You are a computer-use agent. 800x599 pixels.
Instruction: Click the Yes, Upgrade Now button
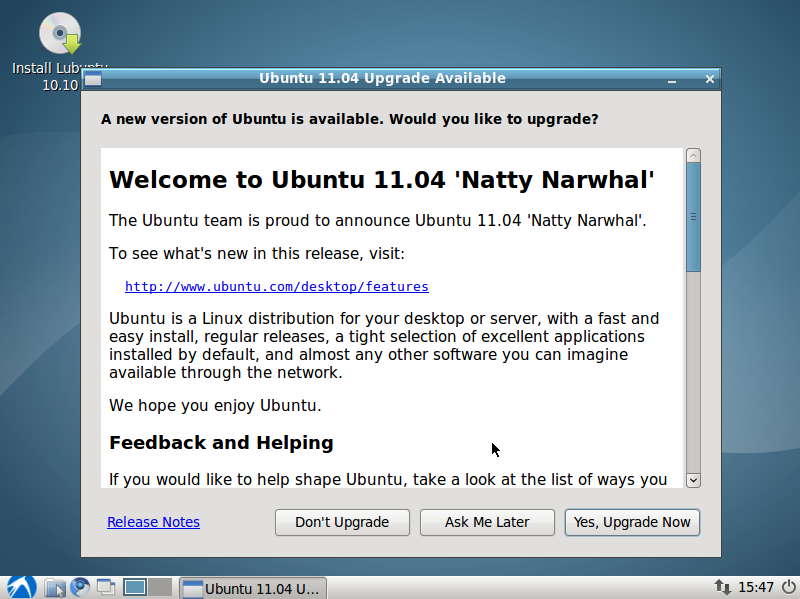coord(632,522)
